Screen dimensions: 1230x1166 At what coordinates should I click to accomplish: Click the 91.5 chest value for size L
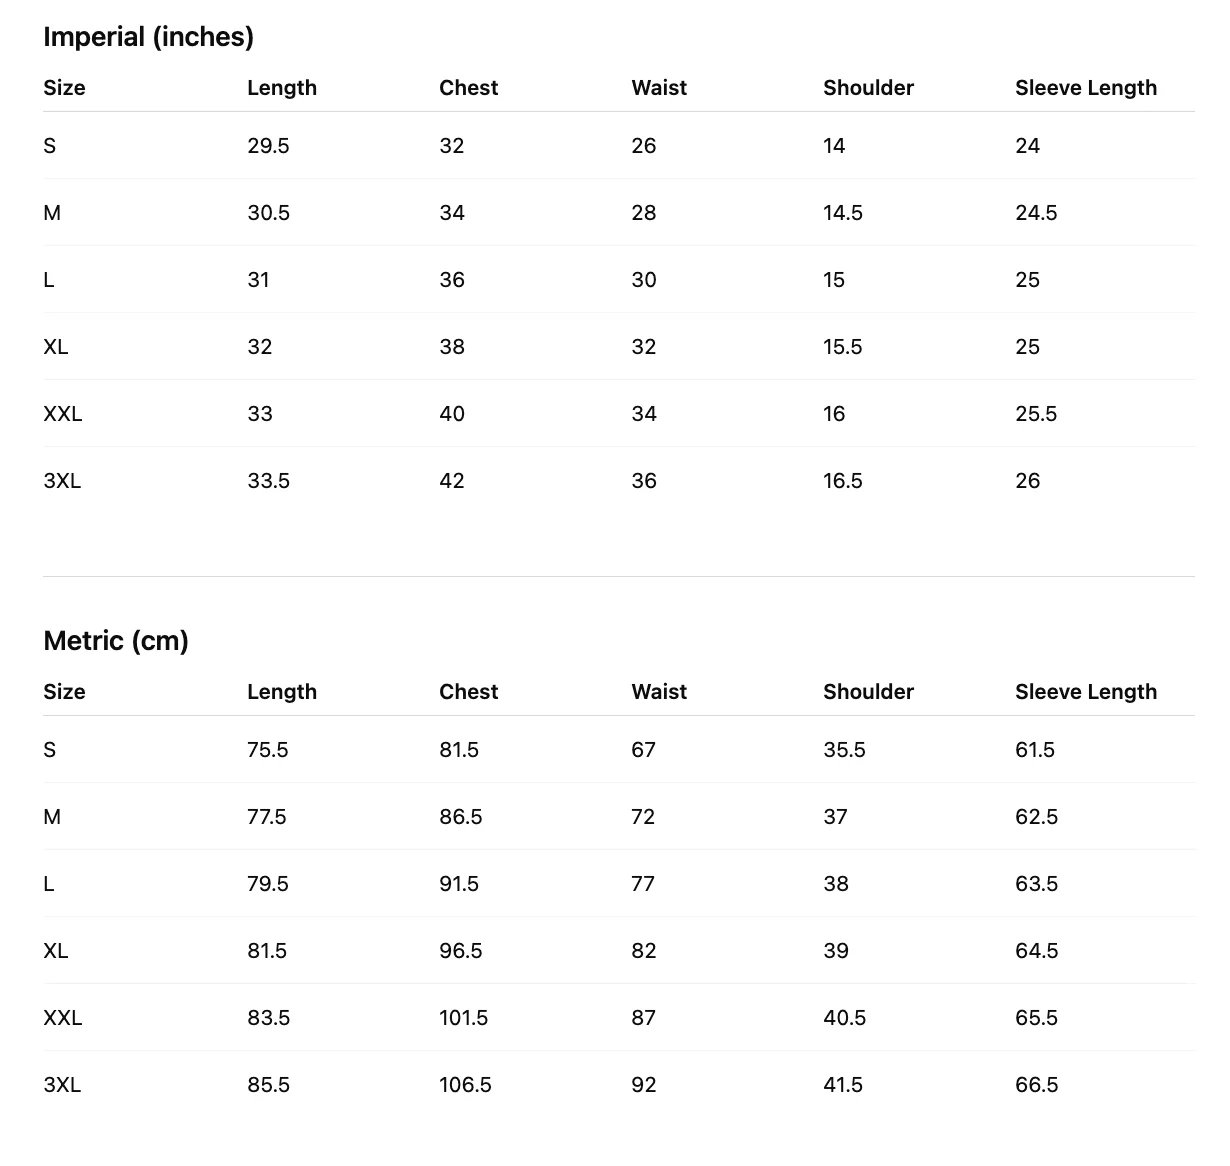pos(459,884)
